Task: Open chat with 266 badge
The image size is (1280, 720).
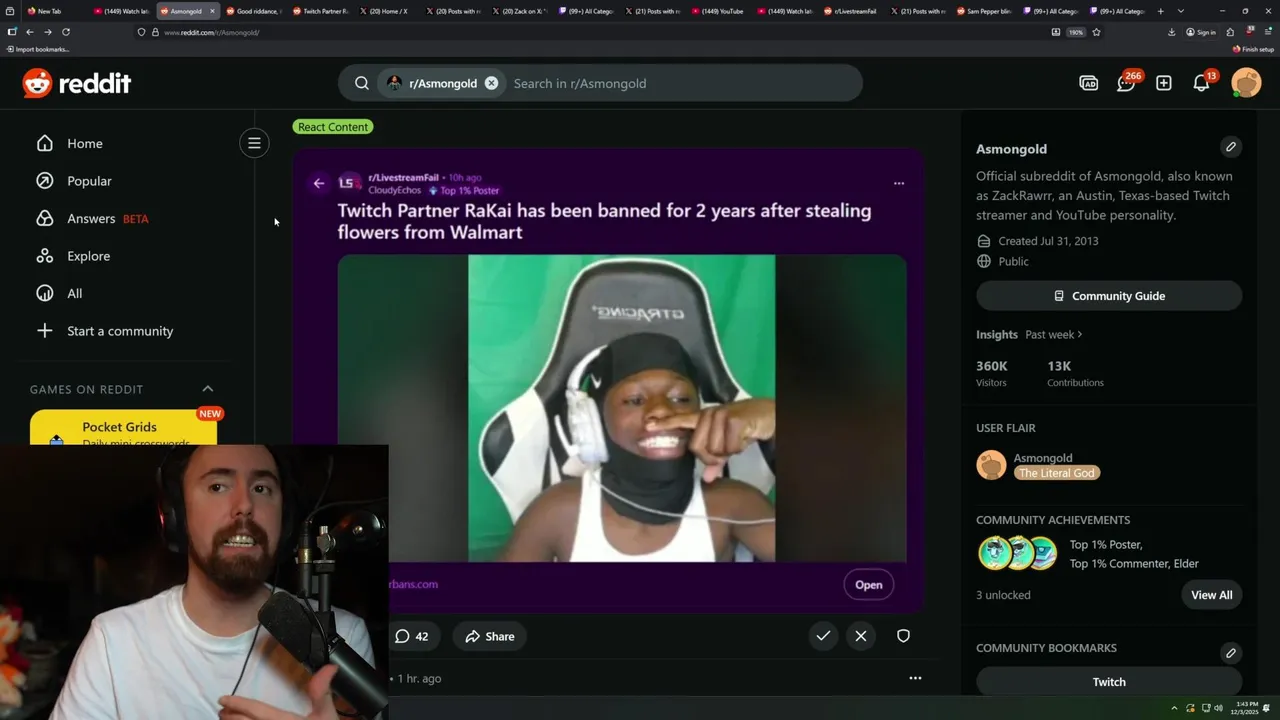Action: pyautogui.click(x=1127, y=83)
